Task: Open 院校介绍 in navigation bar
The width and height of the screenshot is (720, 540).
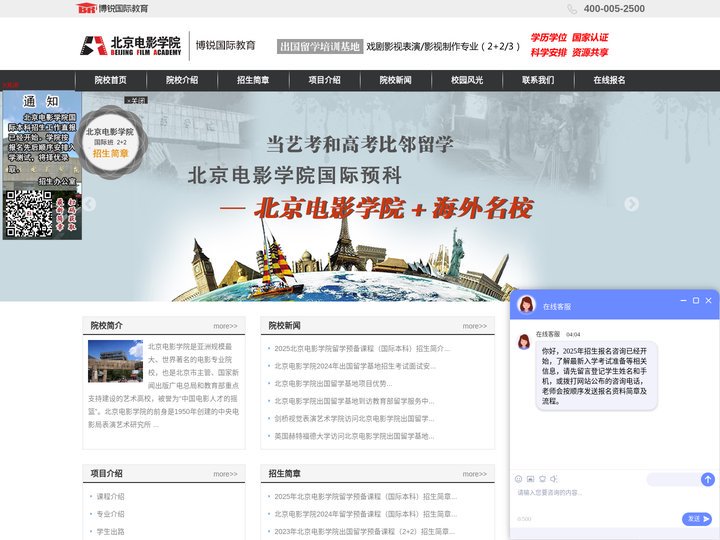Action: [182, 80]
